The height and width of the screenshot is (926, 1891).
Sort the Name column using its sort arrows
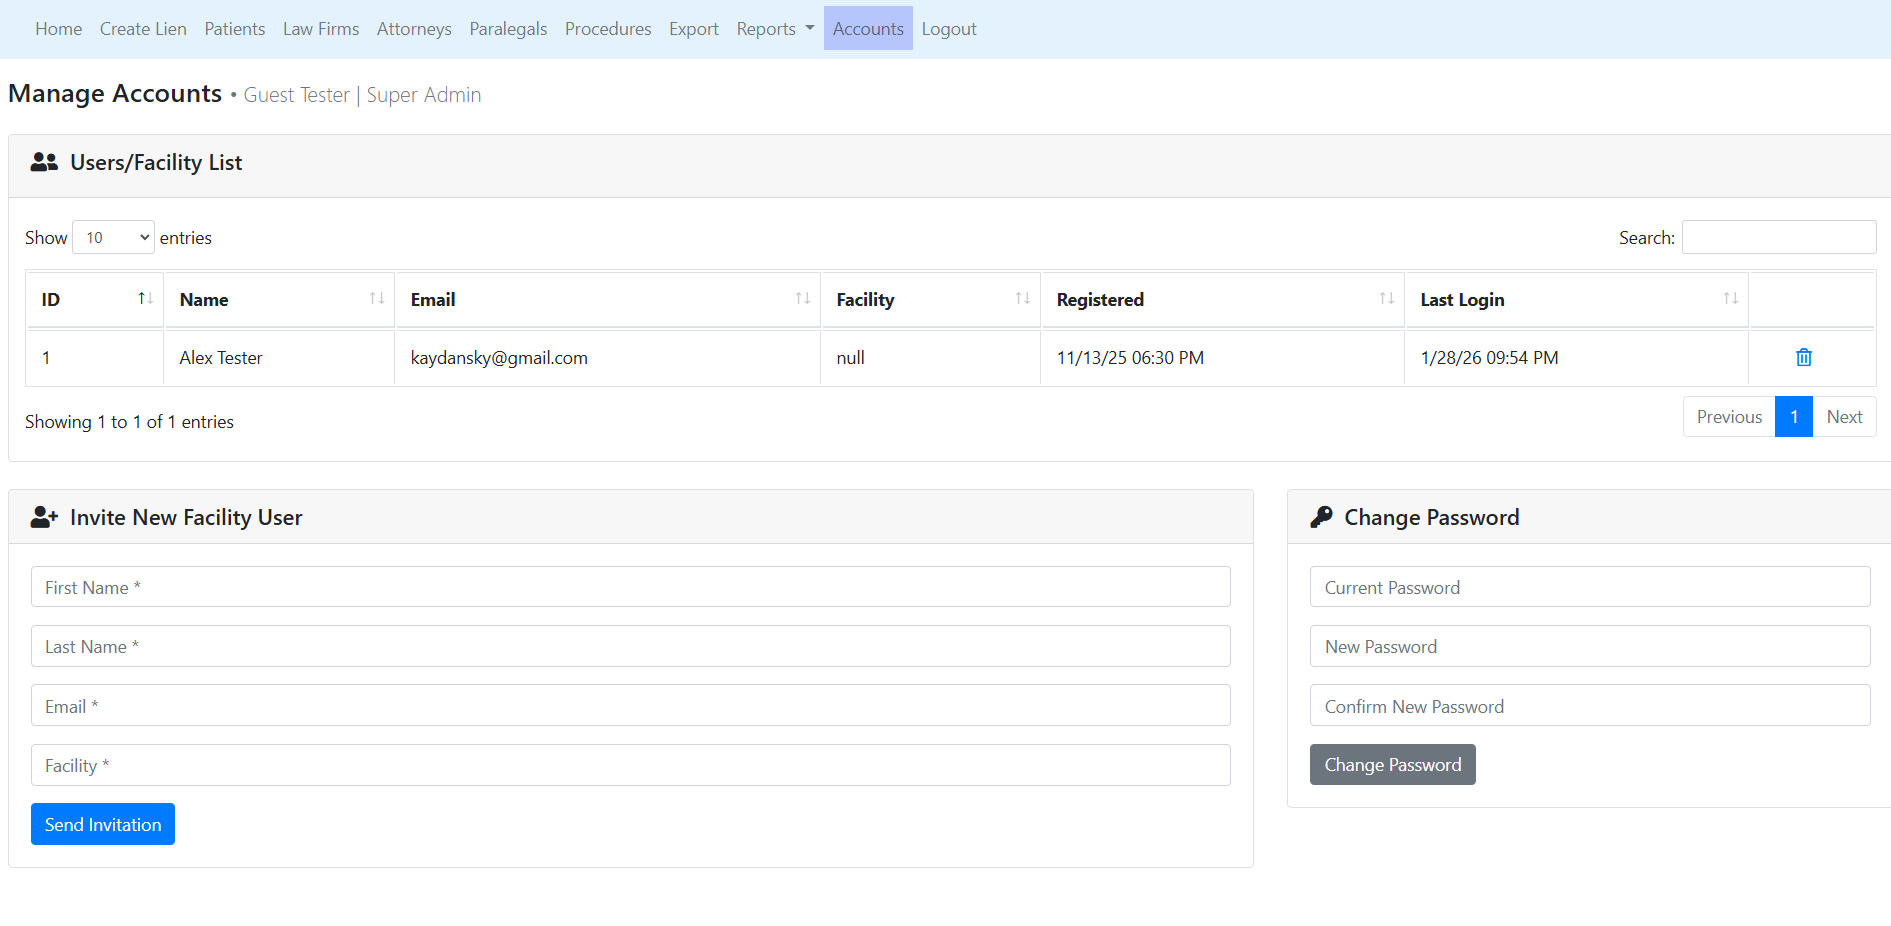click(x=376, y=298)
